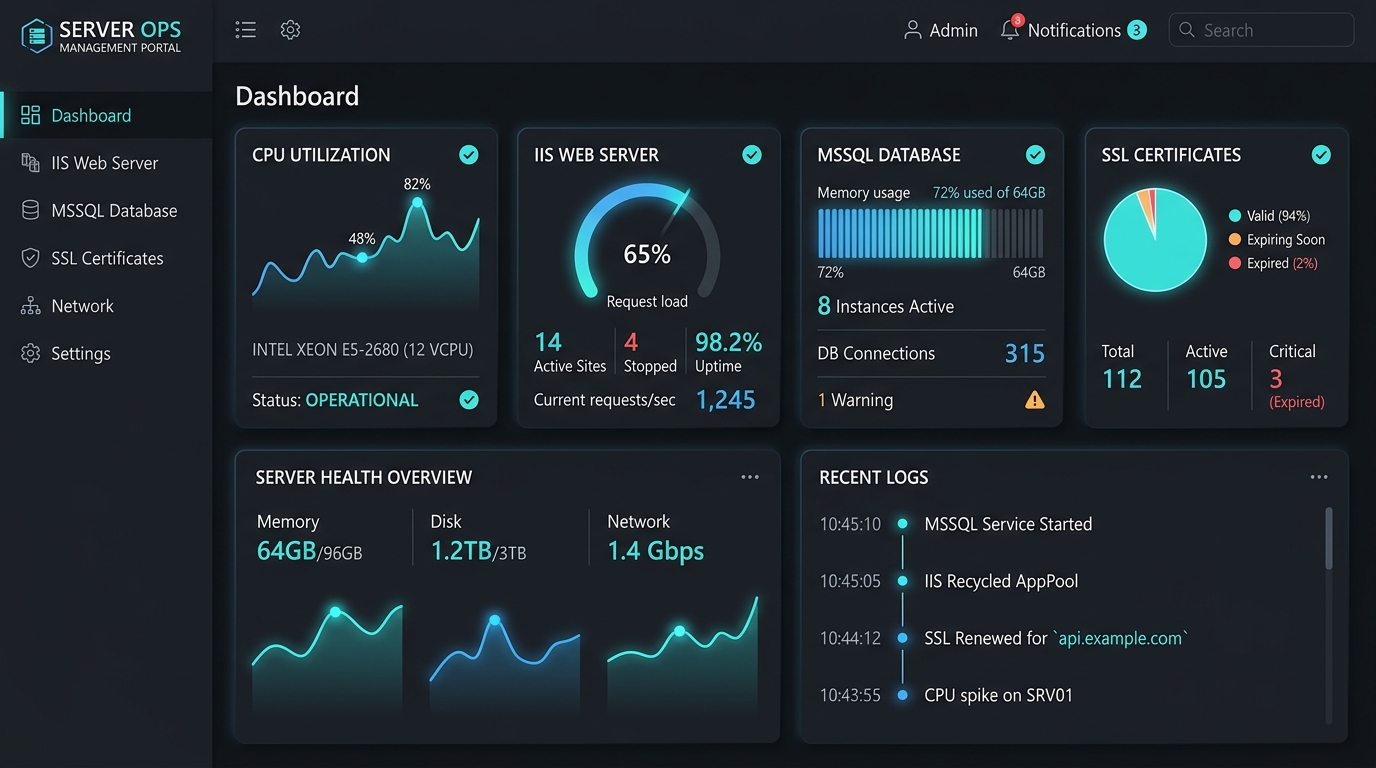Click the 48% point on CPU chart
The height and width of the screenshot is (768, 1376).
(x=362, y=257)
